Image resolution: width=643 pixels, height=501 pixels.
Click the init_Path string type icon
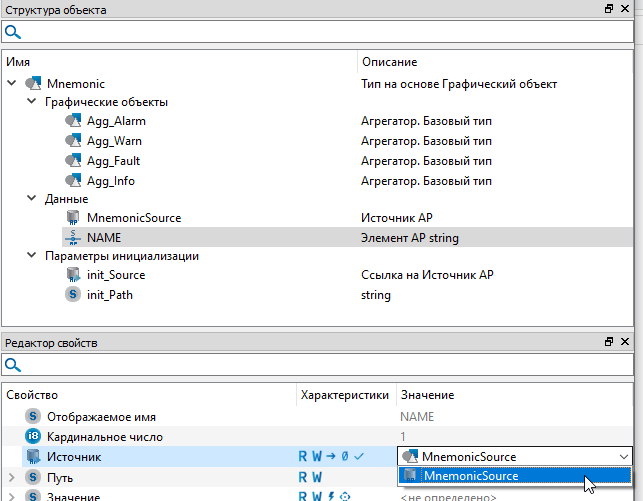tap(72, 295)
